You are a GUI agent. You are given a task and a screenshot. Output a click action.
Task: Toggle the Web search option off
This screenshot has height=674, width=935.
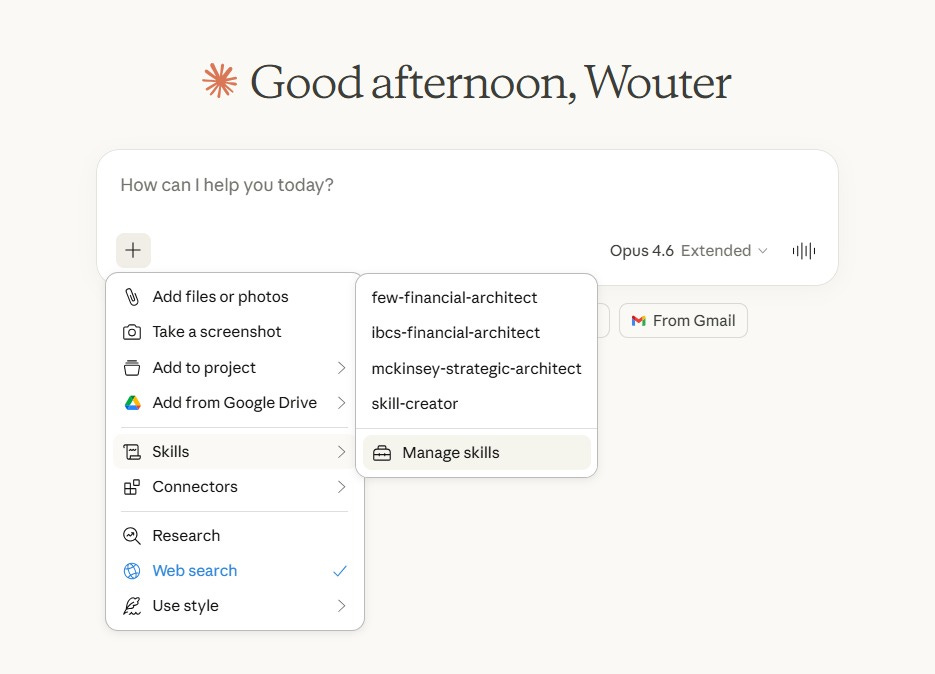click(x=234, y=571)
